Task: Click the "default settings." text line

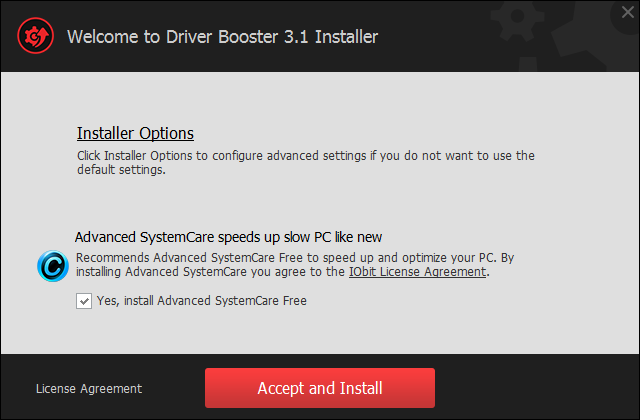Action: (x=121, y=169)
